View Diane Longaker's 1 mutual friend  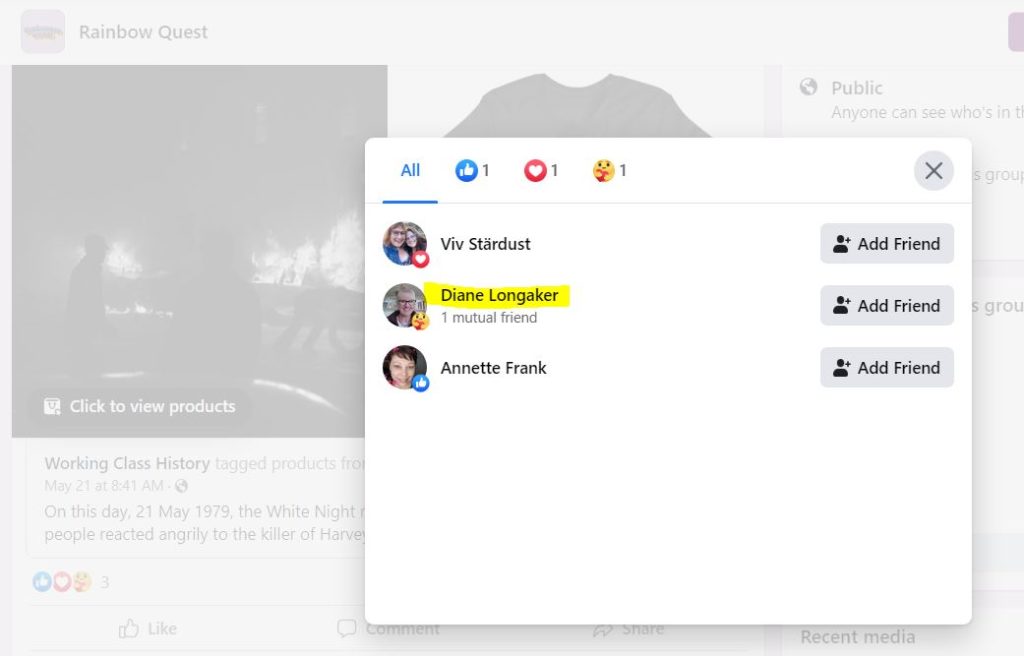click(488, 318)
